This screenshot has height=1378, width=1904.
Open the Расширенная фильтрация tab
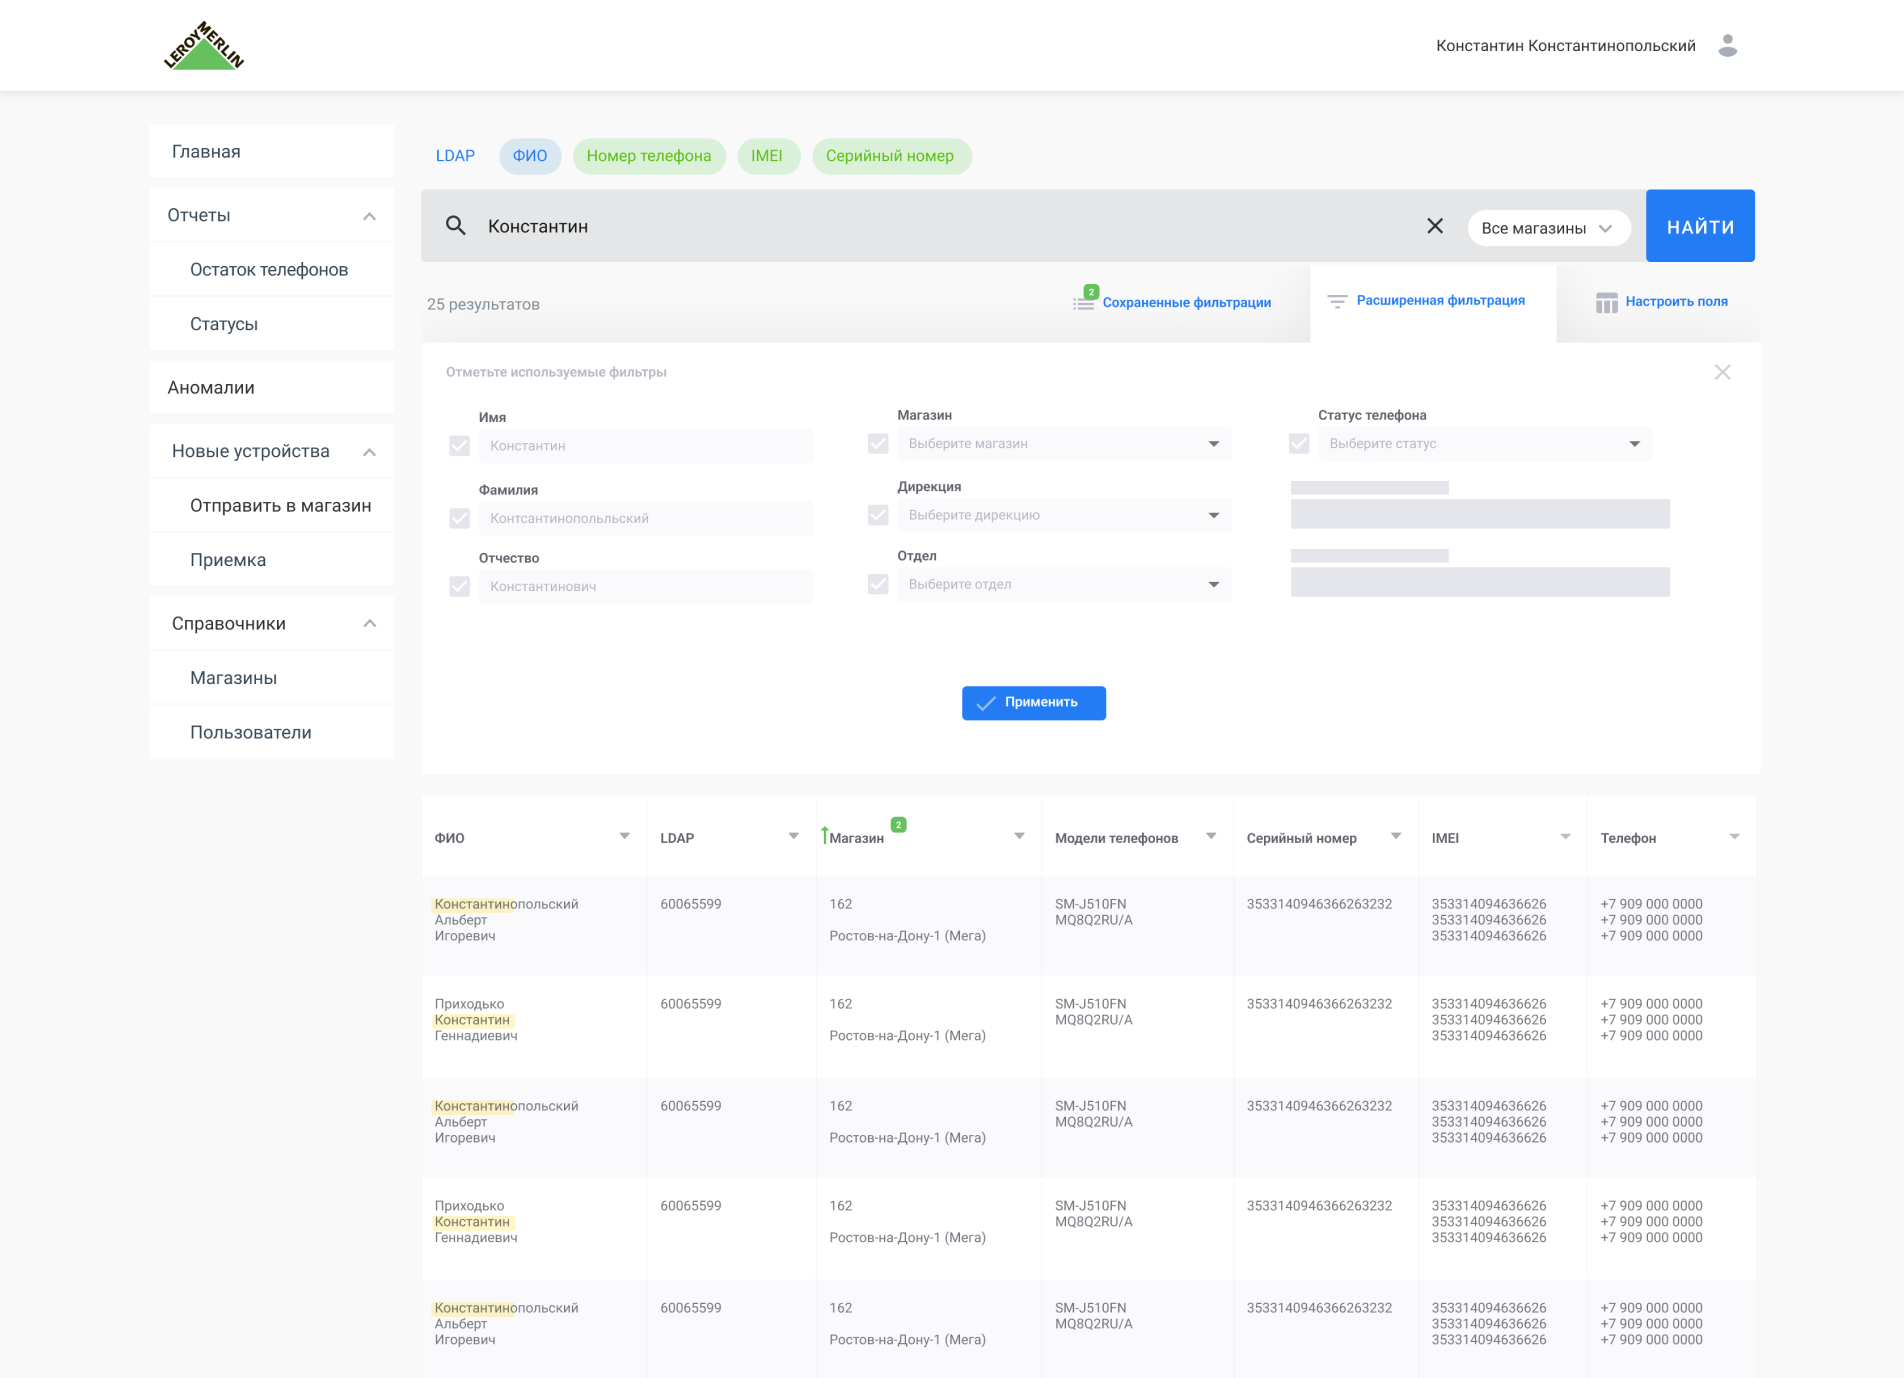click(x=1433, y=303)
